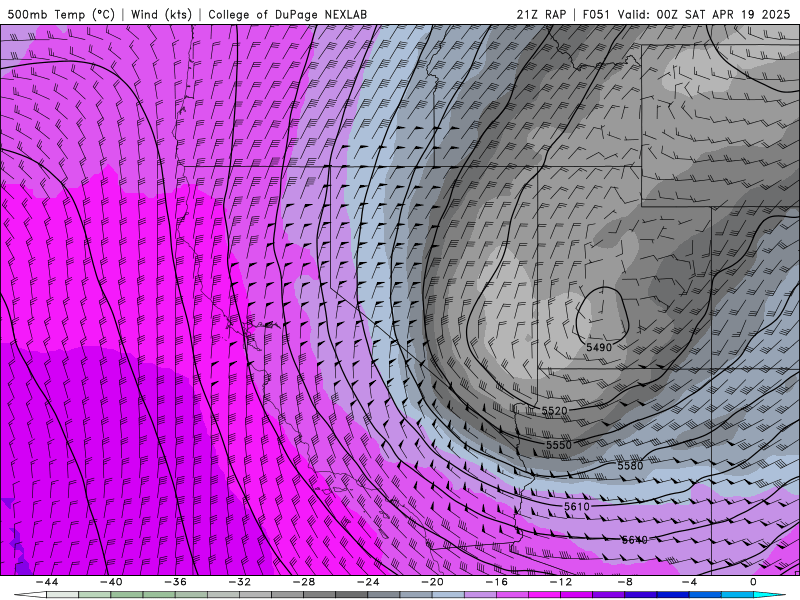Click the 5580 height contour label

tap(630, 466)
